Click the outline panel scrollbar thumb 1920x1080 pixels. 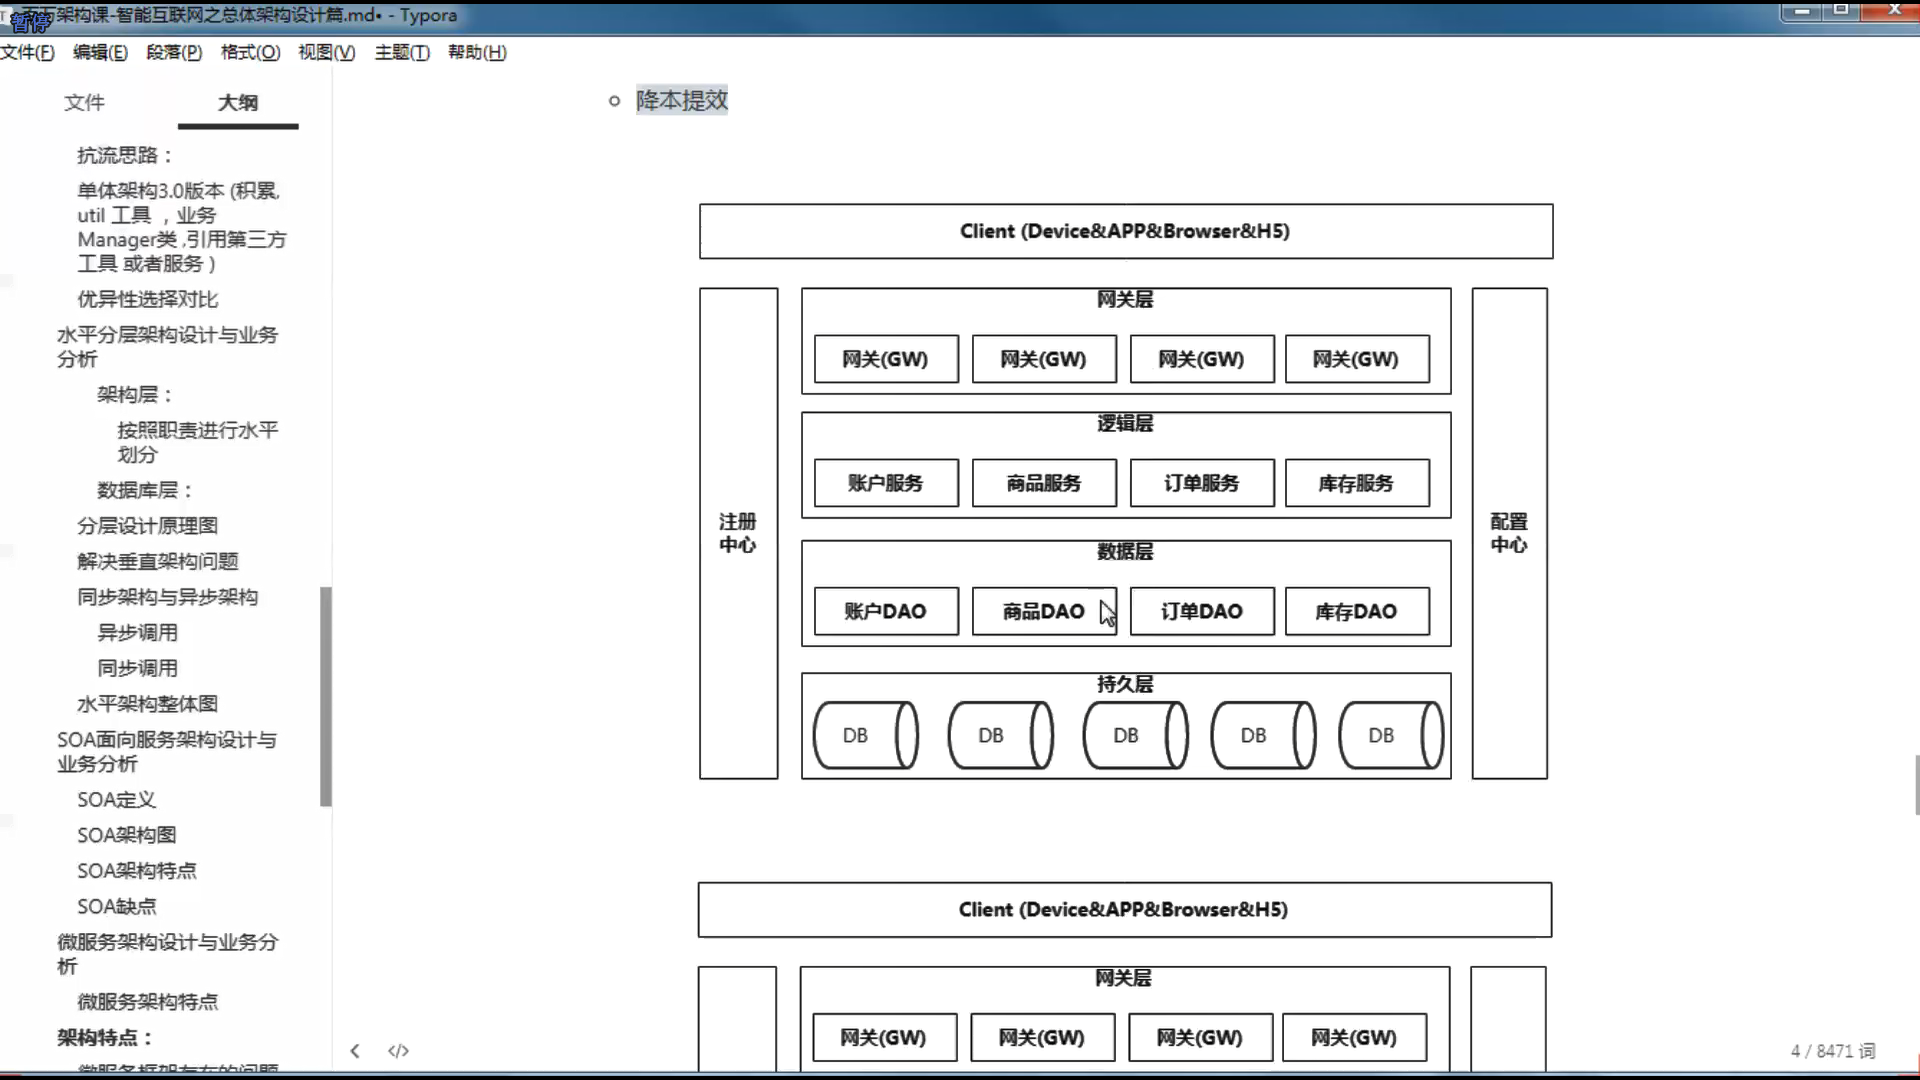(x=325, y=695)
